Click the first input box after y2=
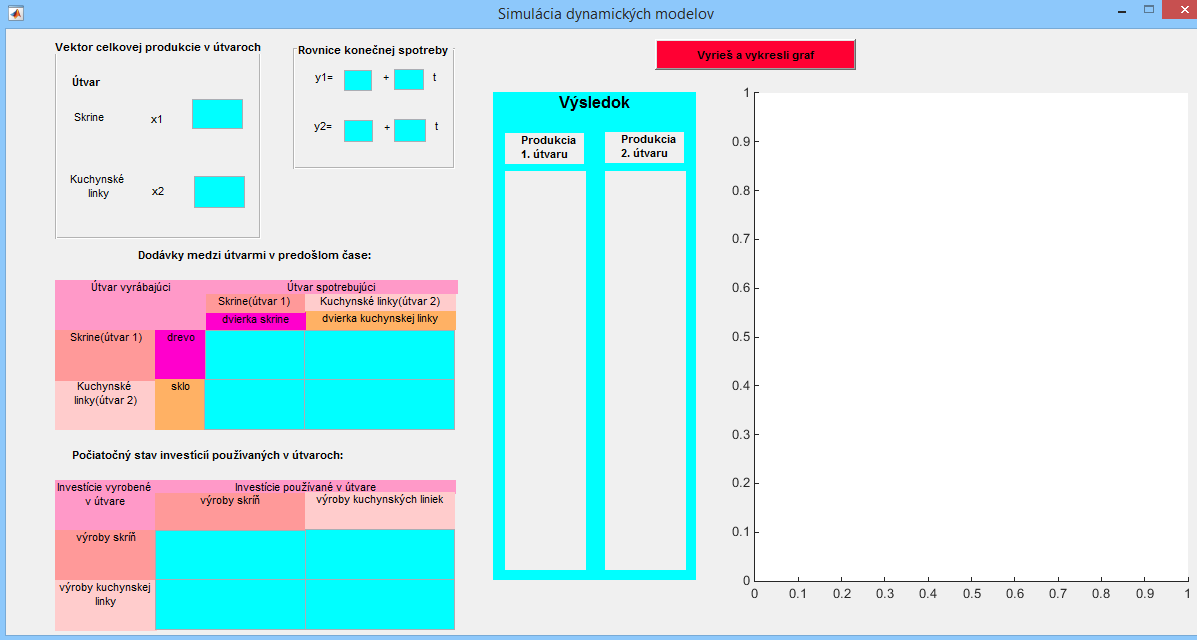Viewport: 1197px width, 640px height. (358, 130)
